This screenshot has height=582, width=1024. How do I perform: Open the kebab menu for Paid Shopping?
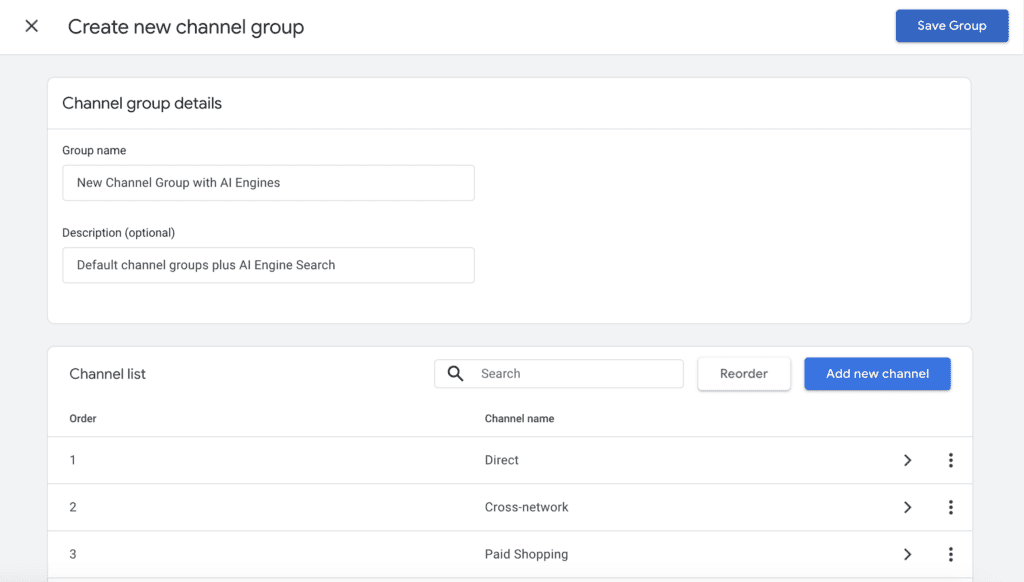tap(950, 554)
